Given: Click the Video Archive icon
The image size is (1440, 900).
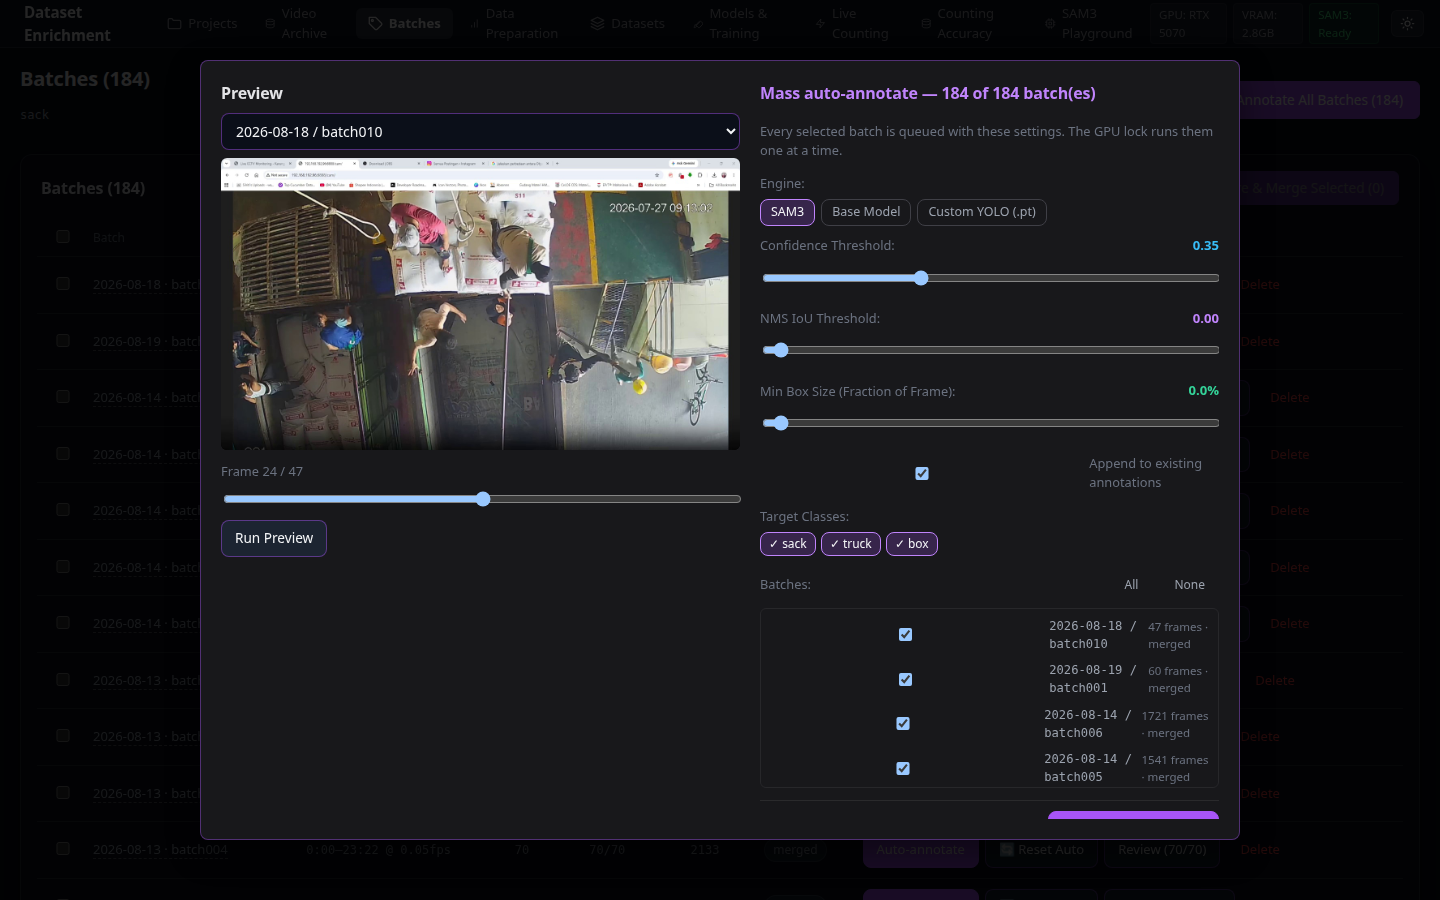Looking at the screenshot, I should [270, 23].
